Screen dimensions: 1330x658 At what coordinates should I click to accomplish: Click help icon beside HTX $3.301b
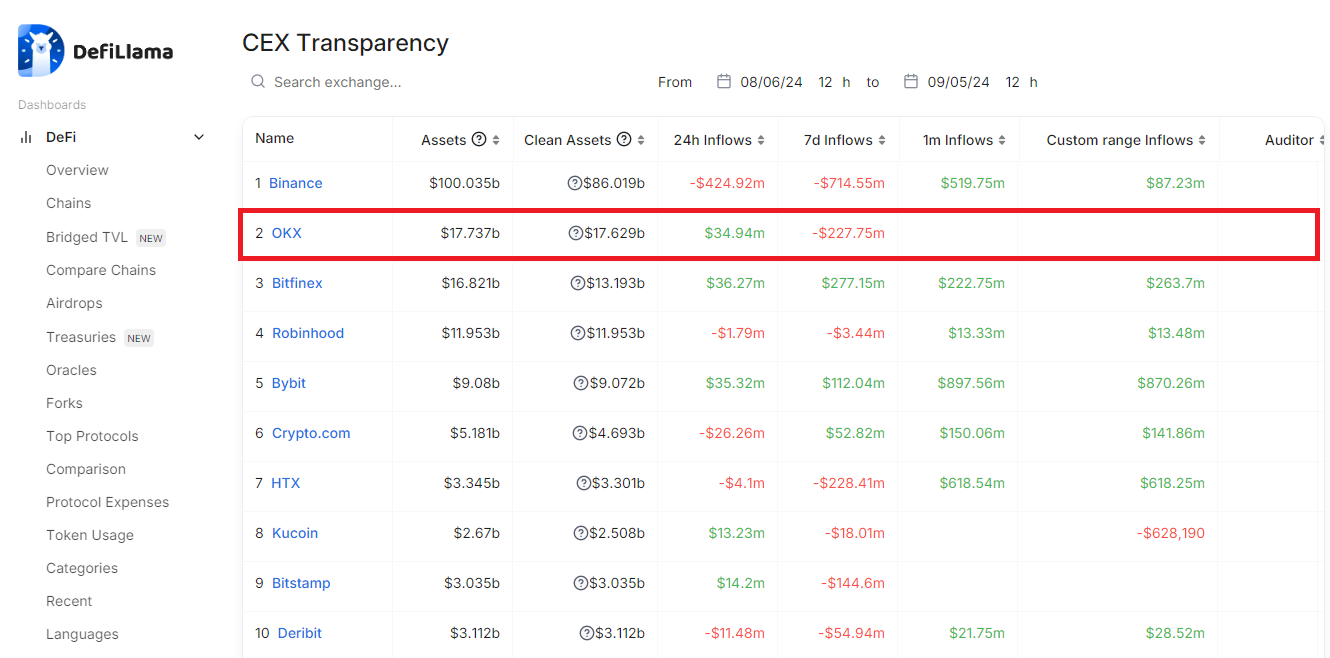click(584, 483)
